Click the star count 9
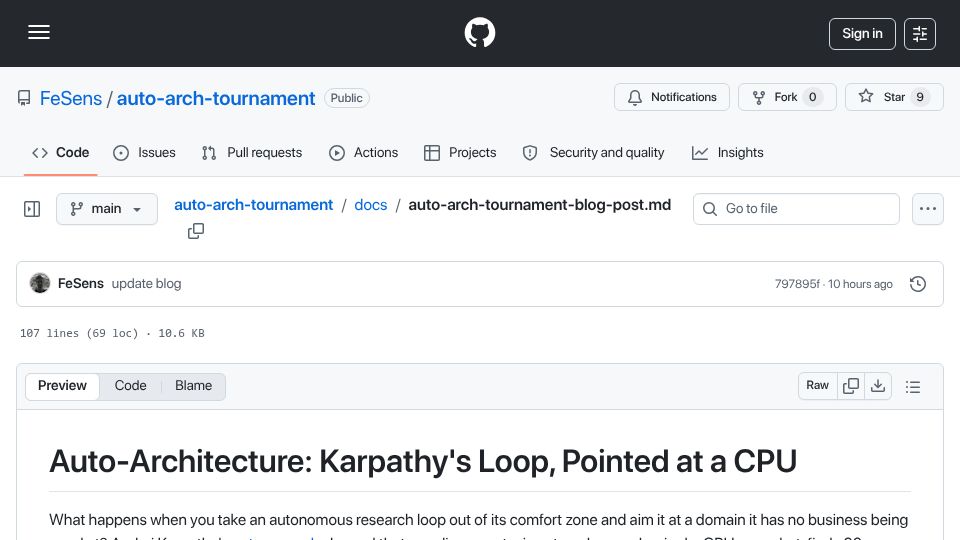Viewport: 960px width, 540px height. tap(920, 97)
